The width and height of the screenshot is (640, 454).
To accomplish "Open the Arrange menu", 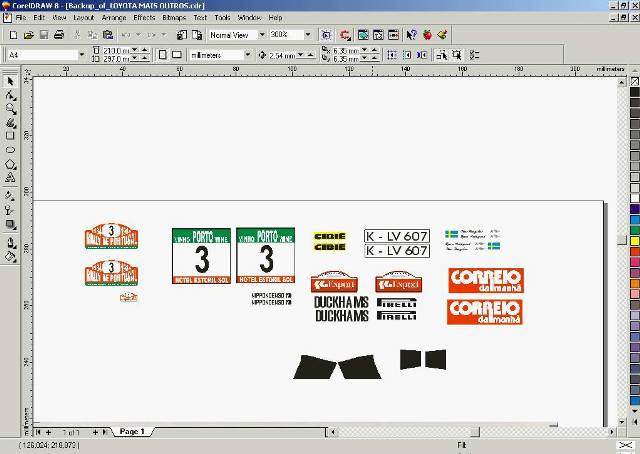I will coord(114,18).
